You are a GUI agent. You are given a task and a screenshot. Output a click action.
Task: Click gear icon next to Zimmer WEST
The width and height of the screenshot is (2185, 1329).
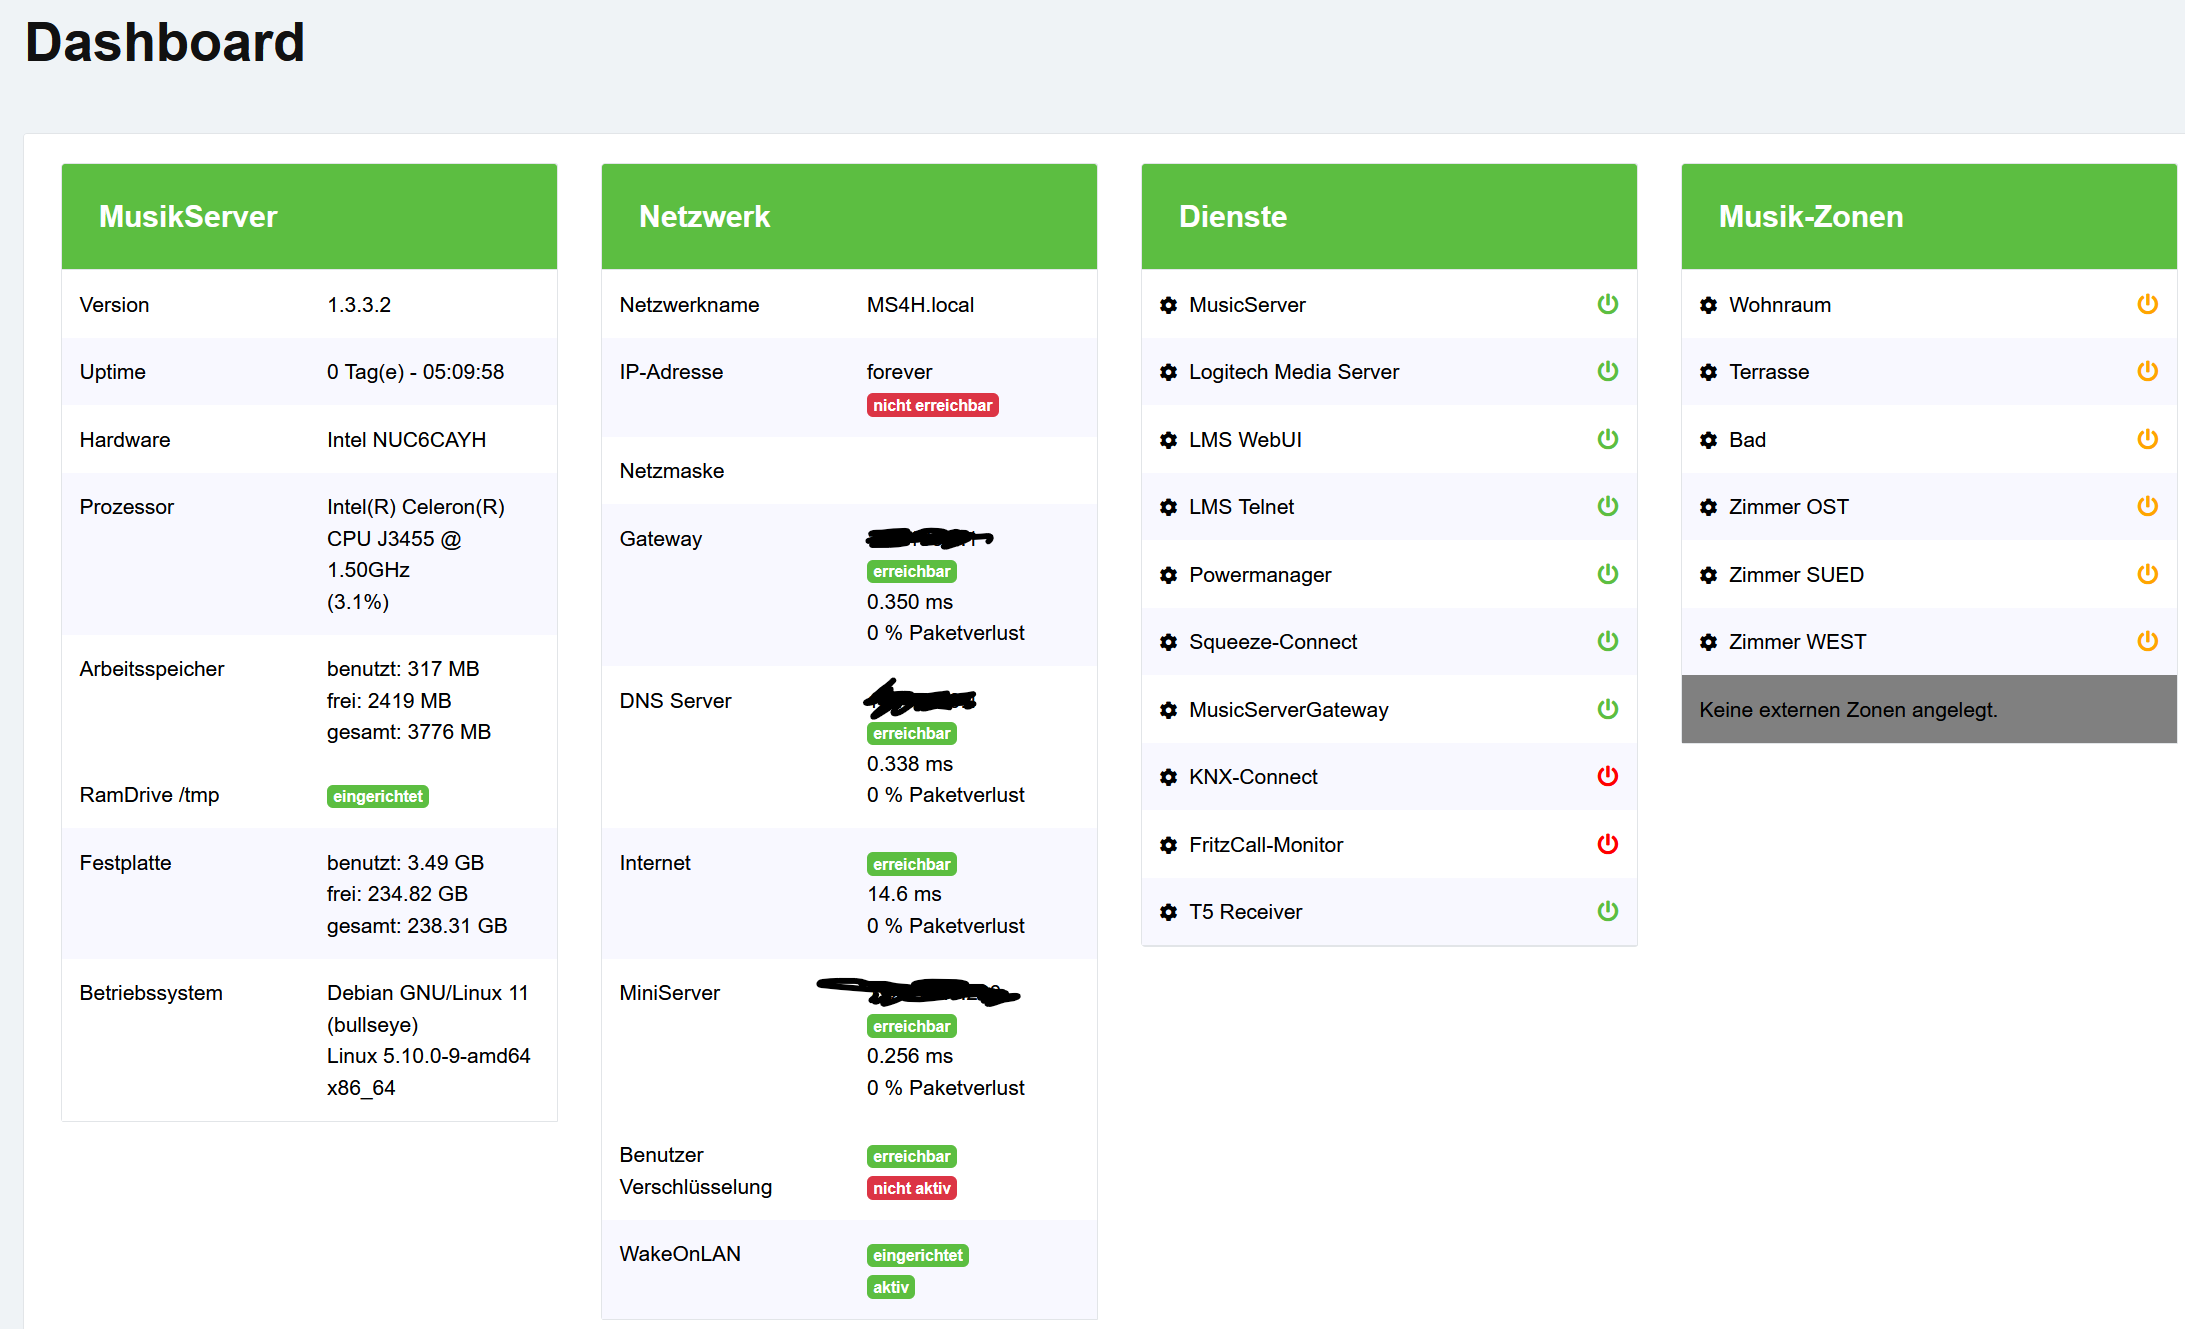click(x=1708, y=642)
